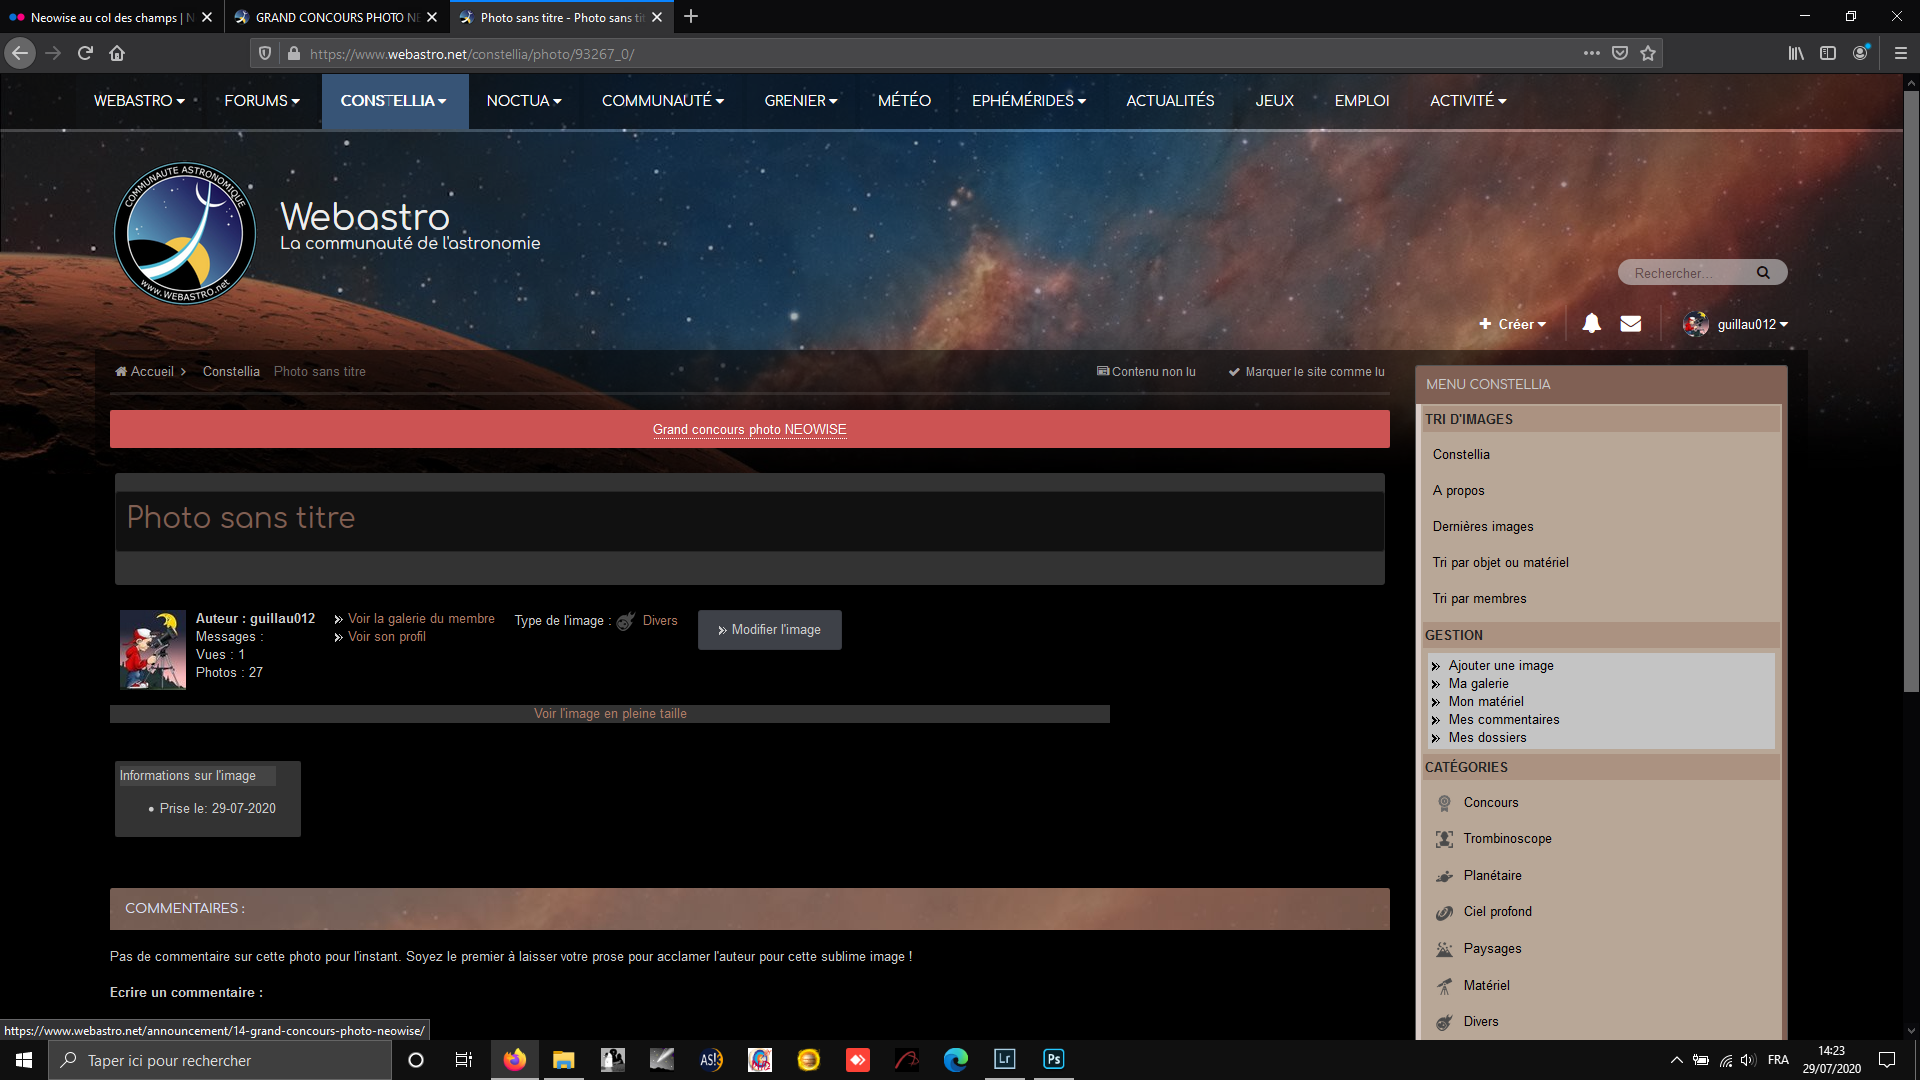Open the Firefox hamburger menu
Viewport: 1920px width, 1080px height.
(1900, 53)
